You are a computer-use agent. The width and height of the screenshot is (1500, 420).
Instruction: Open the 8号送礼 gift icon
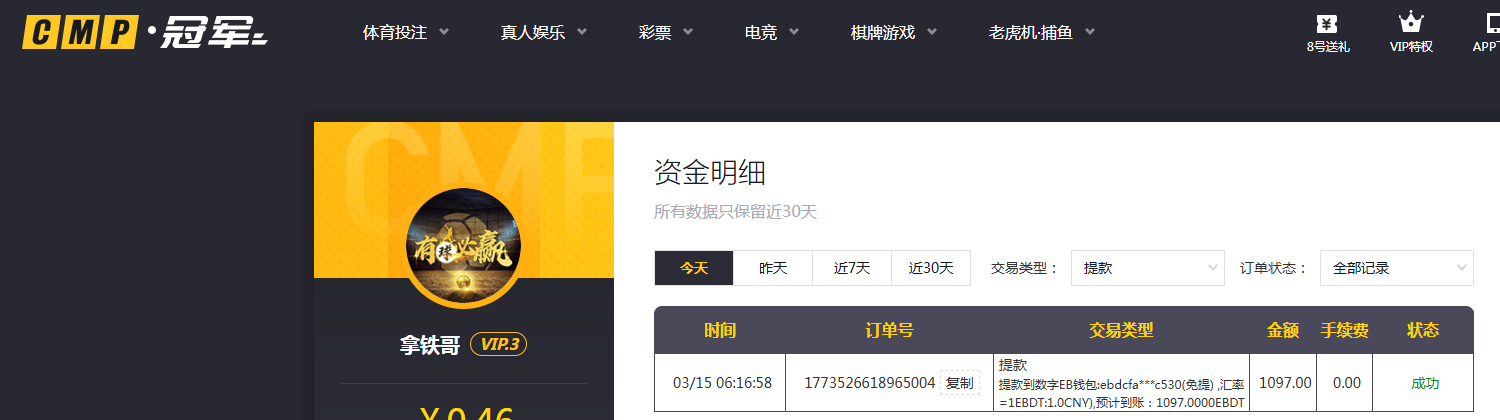coord(1328,24)
